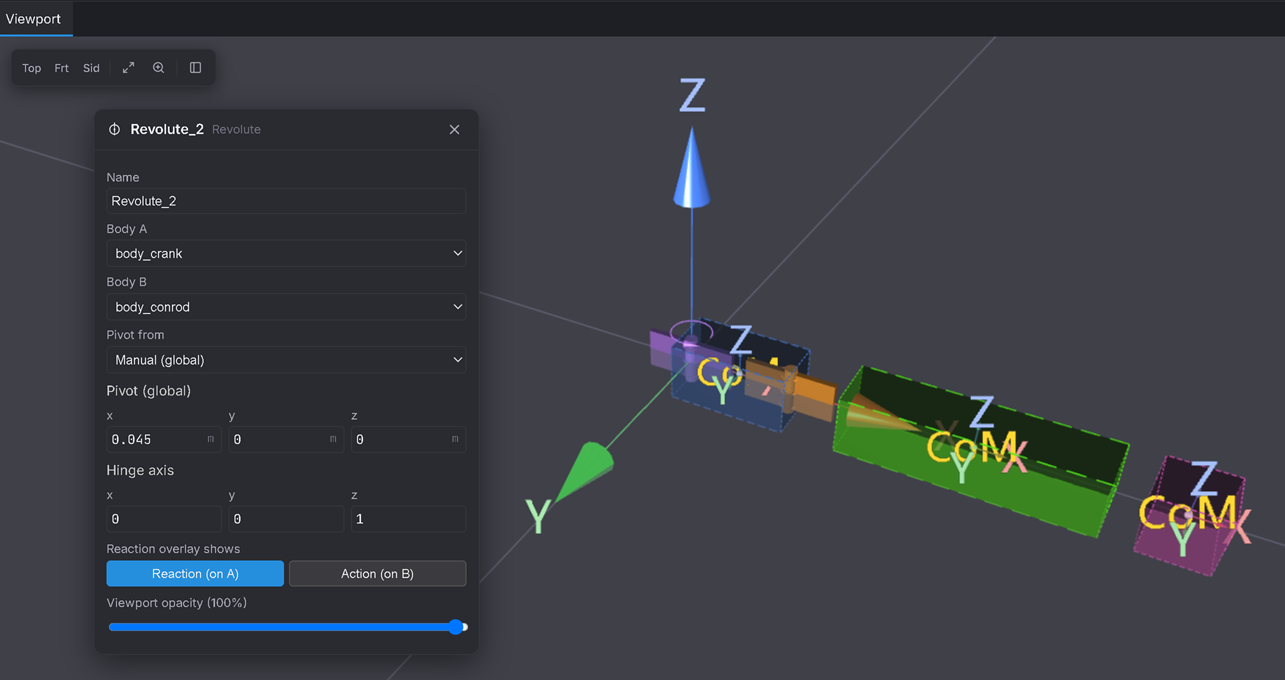
Task: Click the Hinge axis label
Action: [140, 470]
